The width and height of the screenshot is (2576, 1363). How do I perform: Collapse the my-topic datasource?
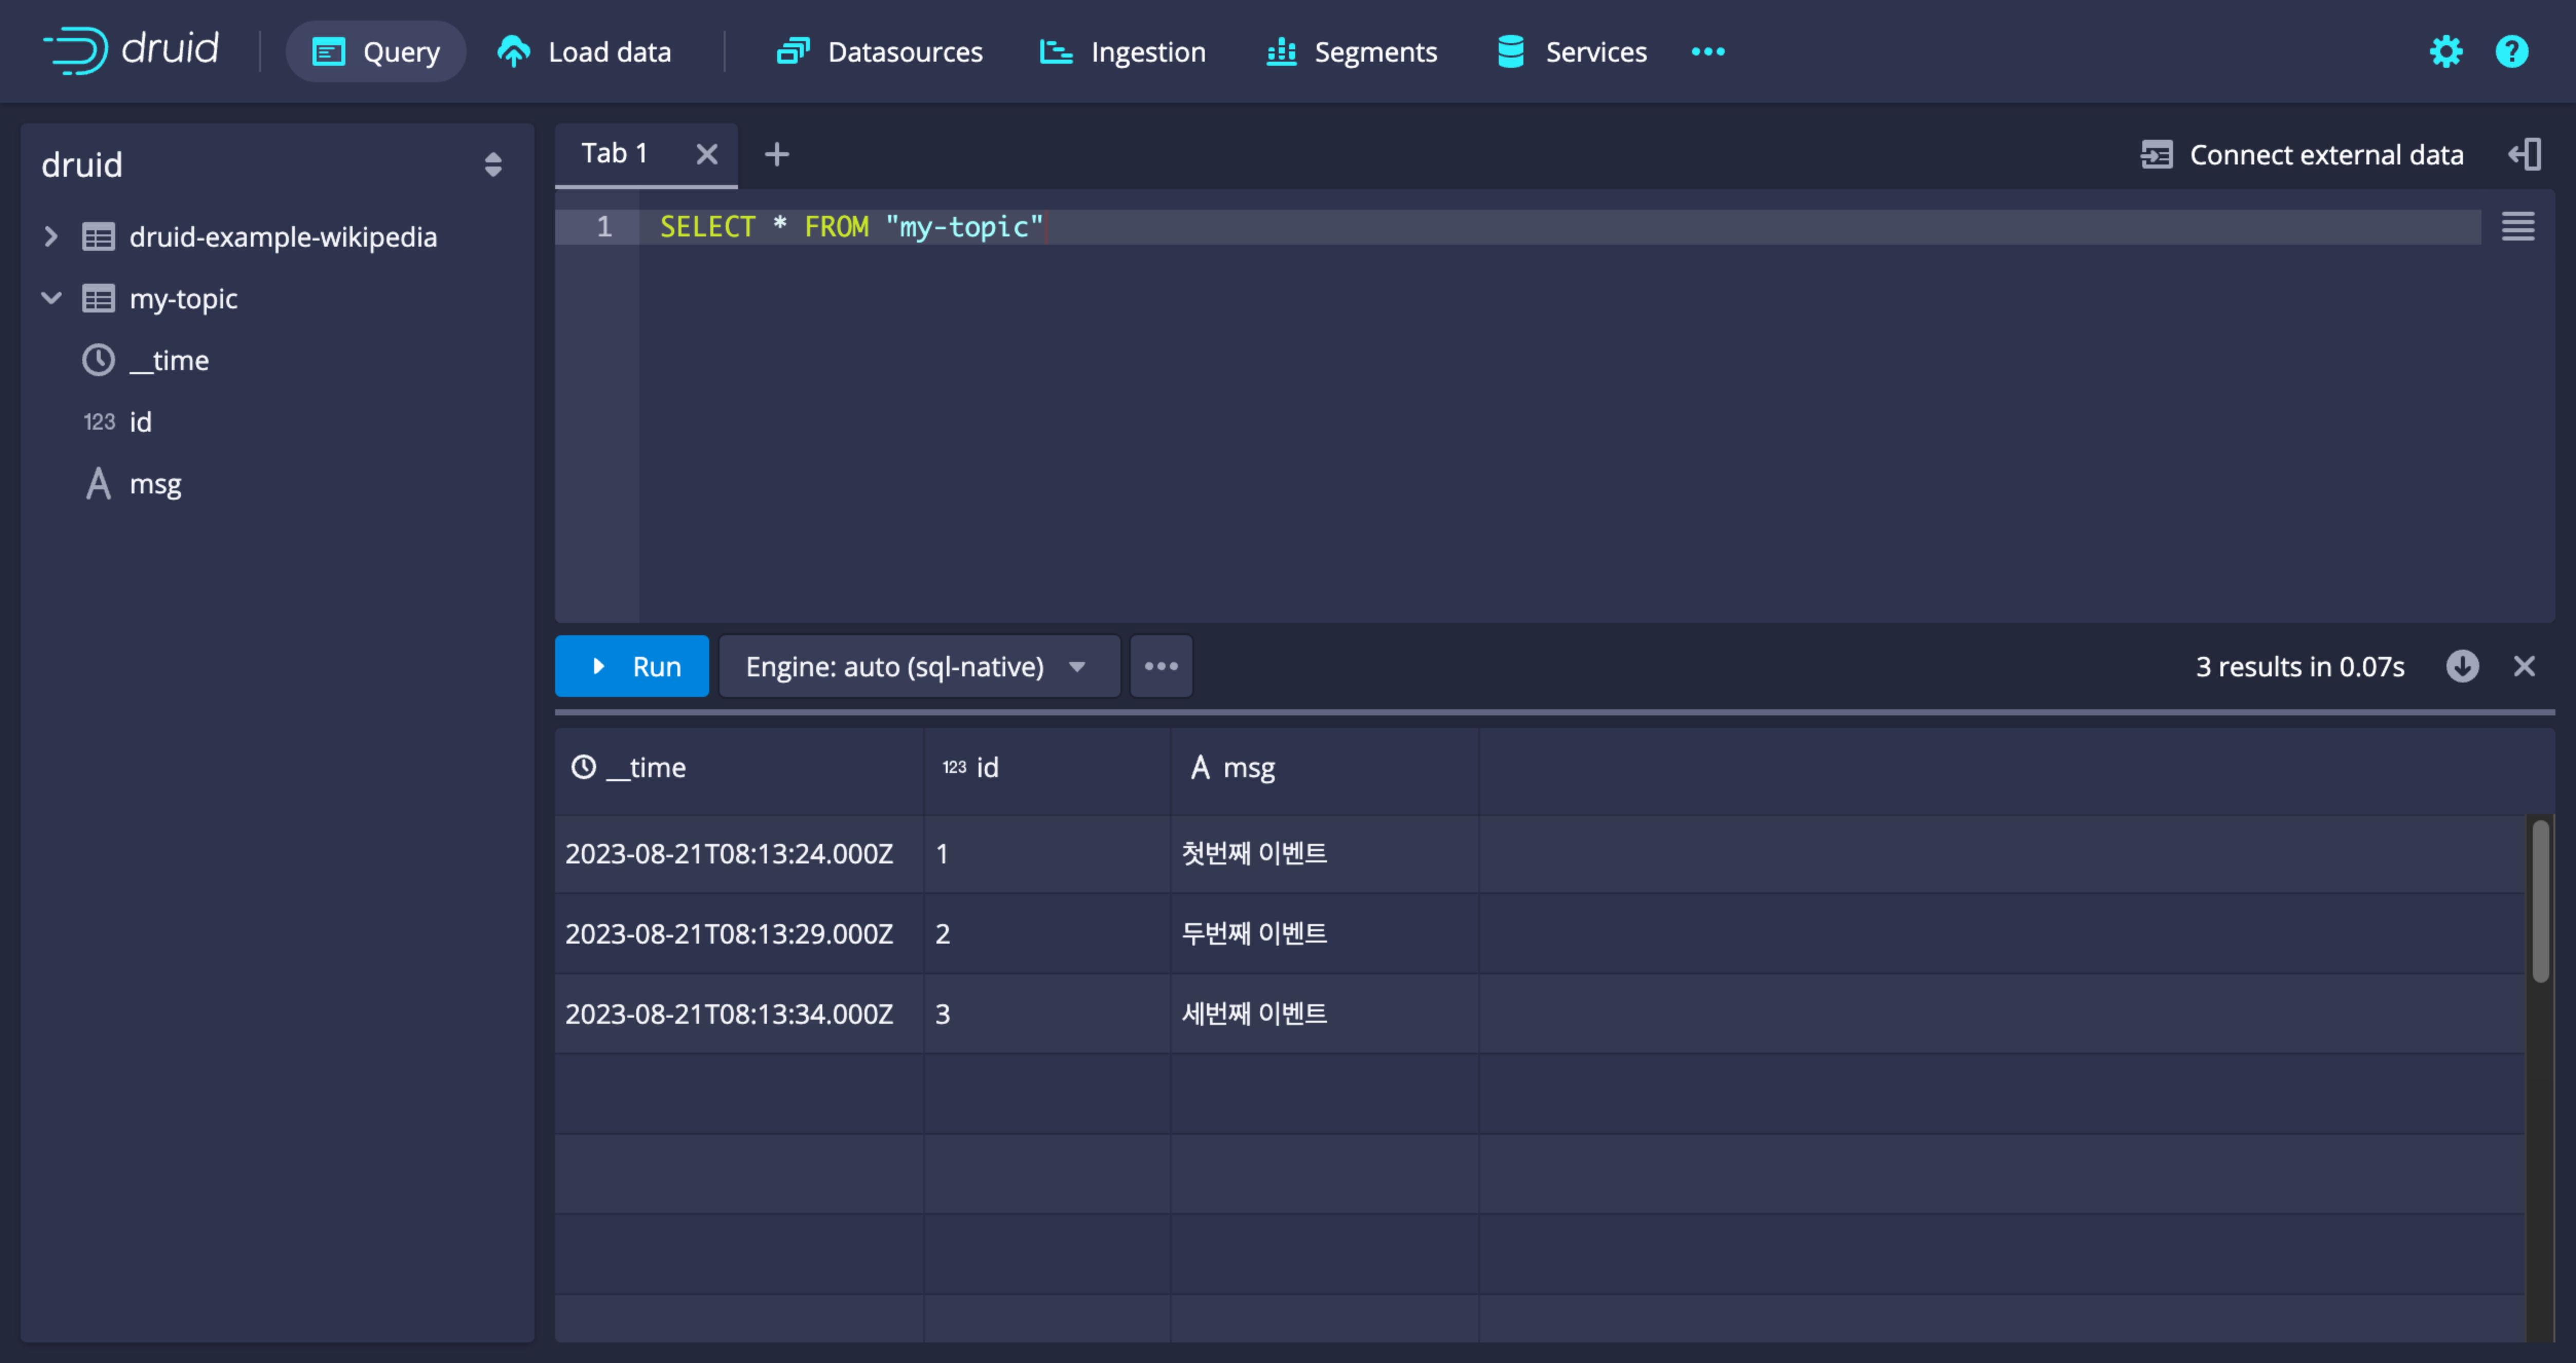click(x=51, y=298)
